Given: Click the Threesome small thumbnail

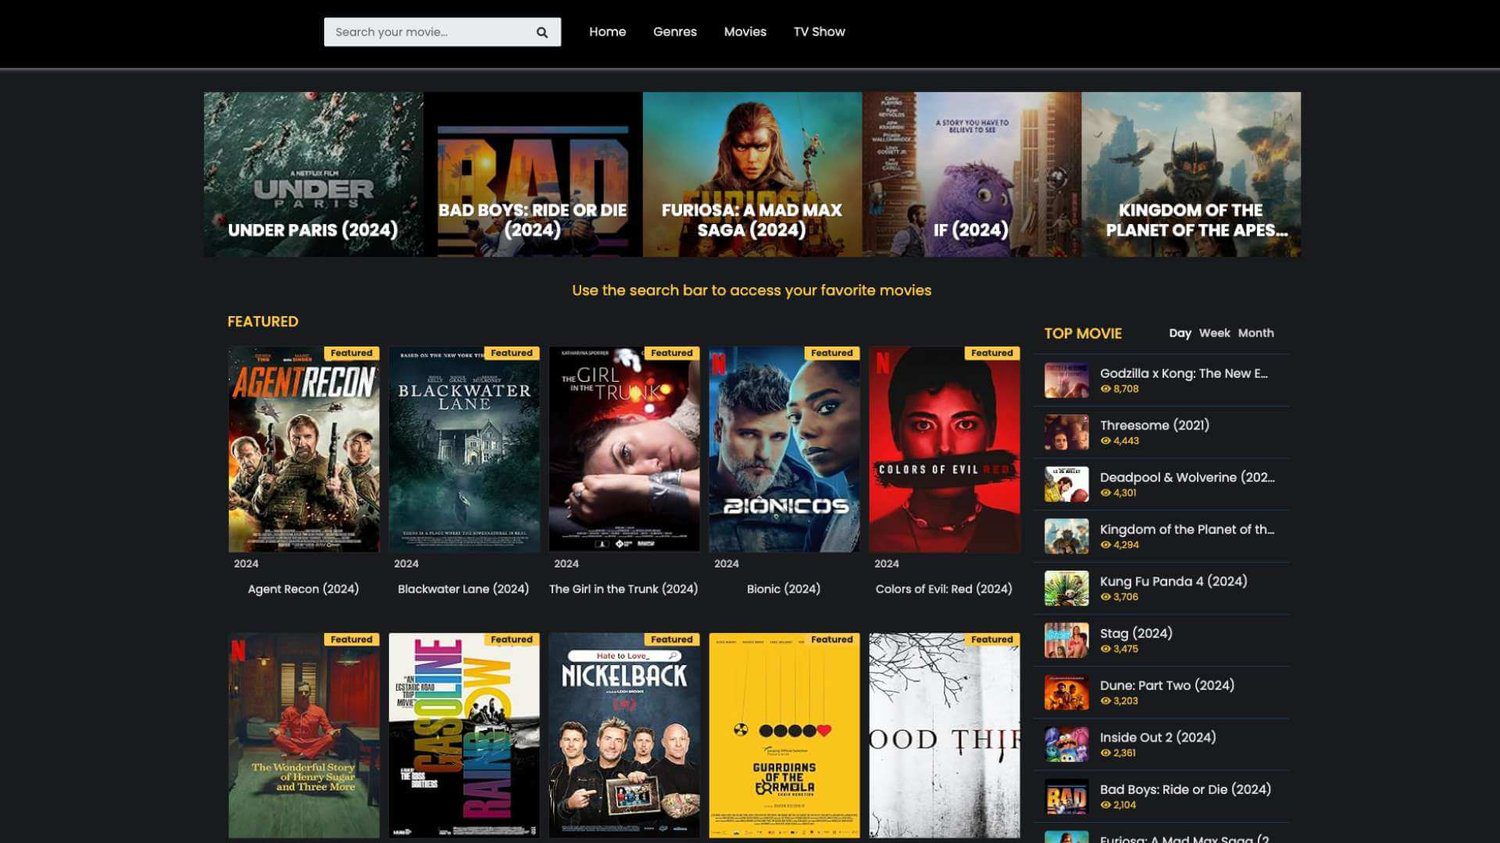Looking at the screenshot, I should point(1067,433).
